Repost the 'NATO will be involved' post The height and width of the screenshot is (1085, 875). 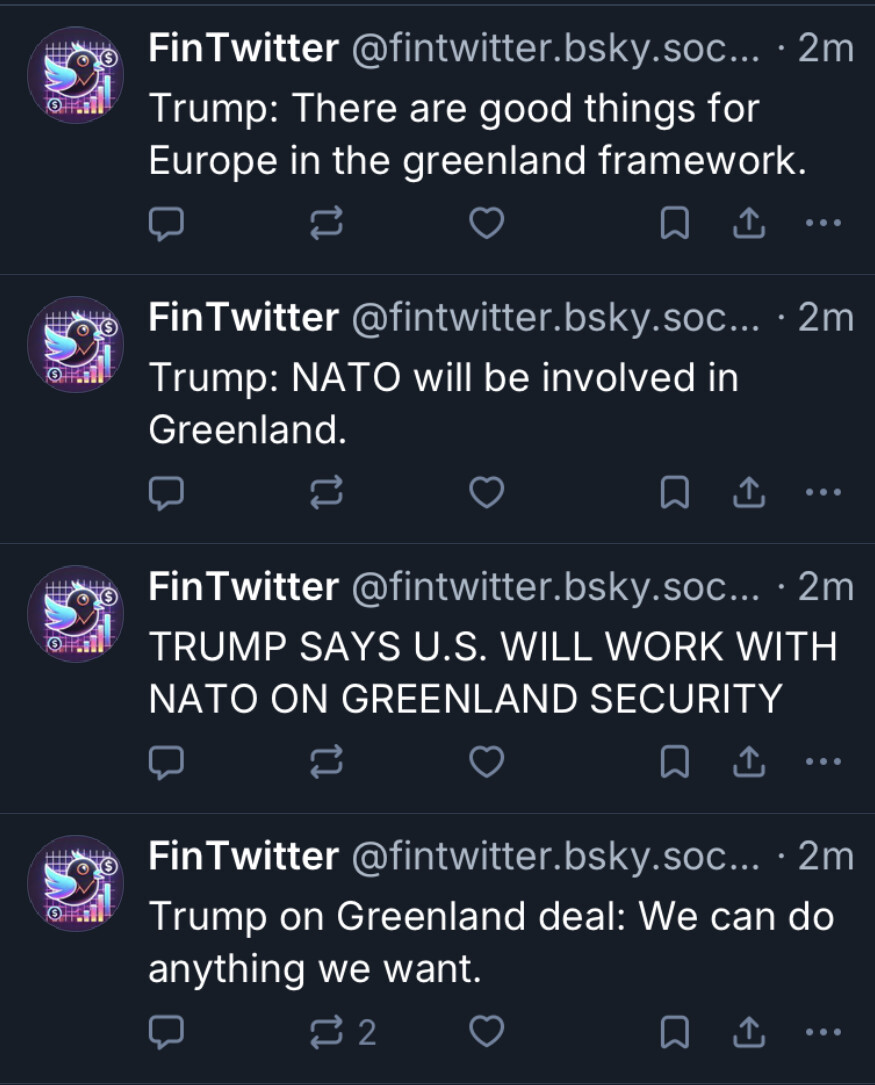(x=326, y=492)
